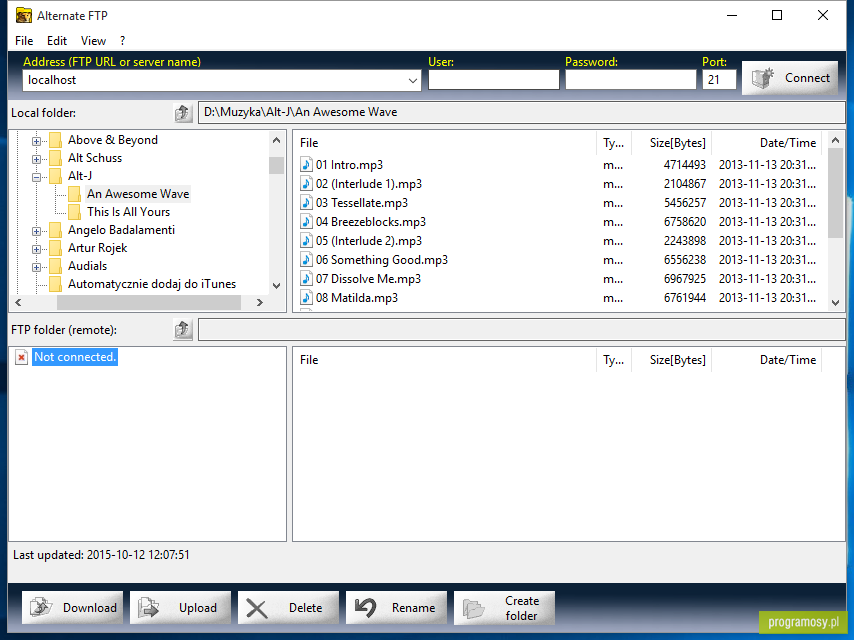Image resolution: width=854 pixels, height=640 pixels.
Task: Click the Alternate FTP app icon in title bar
Action: click(x=23, y=15)
